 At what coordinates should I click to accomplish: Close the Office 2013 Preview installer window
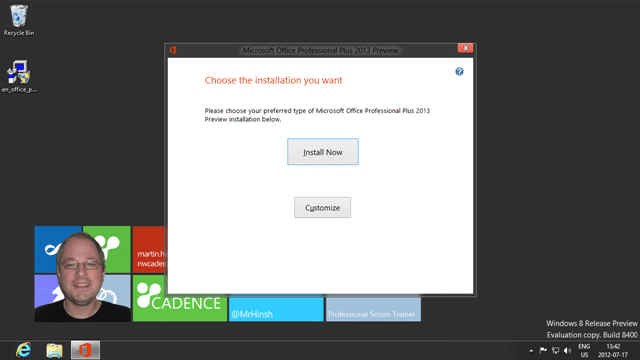tap(465, 48)
